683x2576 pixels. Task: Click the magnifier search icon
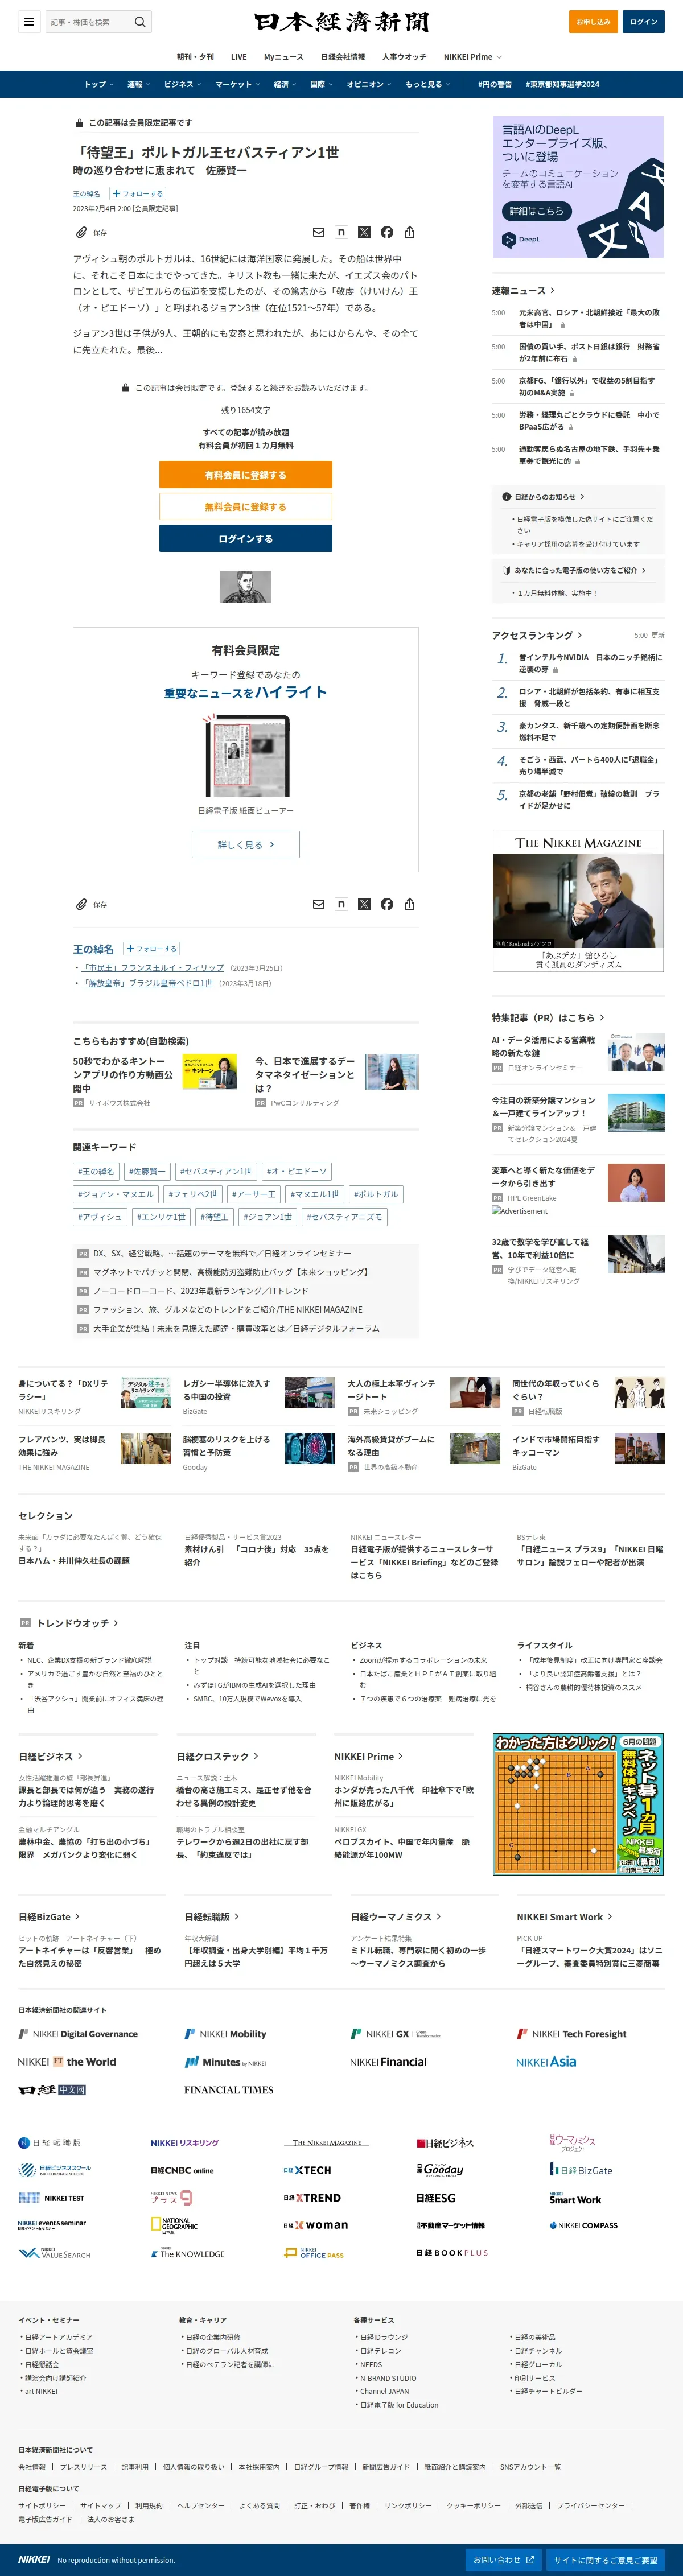click(x=140, y=21)
